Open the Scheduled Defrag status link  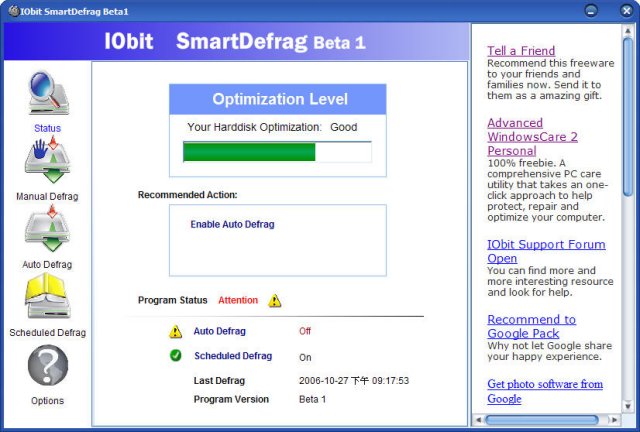232,356
